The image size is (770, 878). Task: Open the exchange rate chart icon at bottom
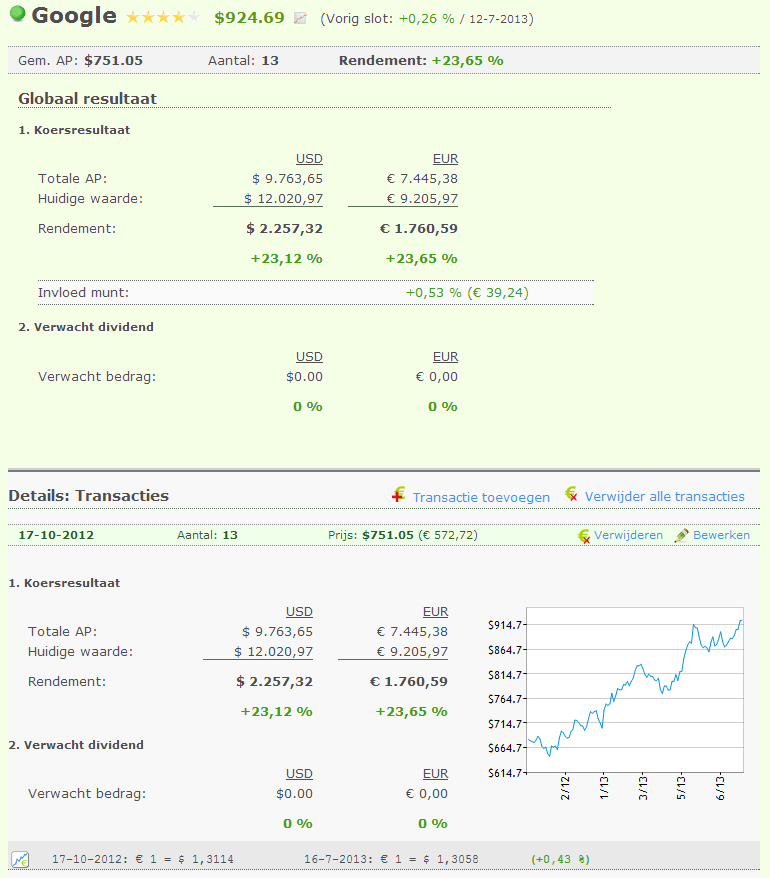(20, 858)
